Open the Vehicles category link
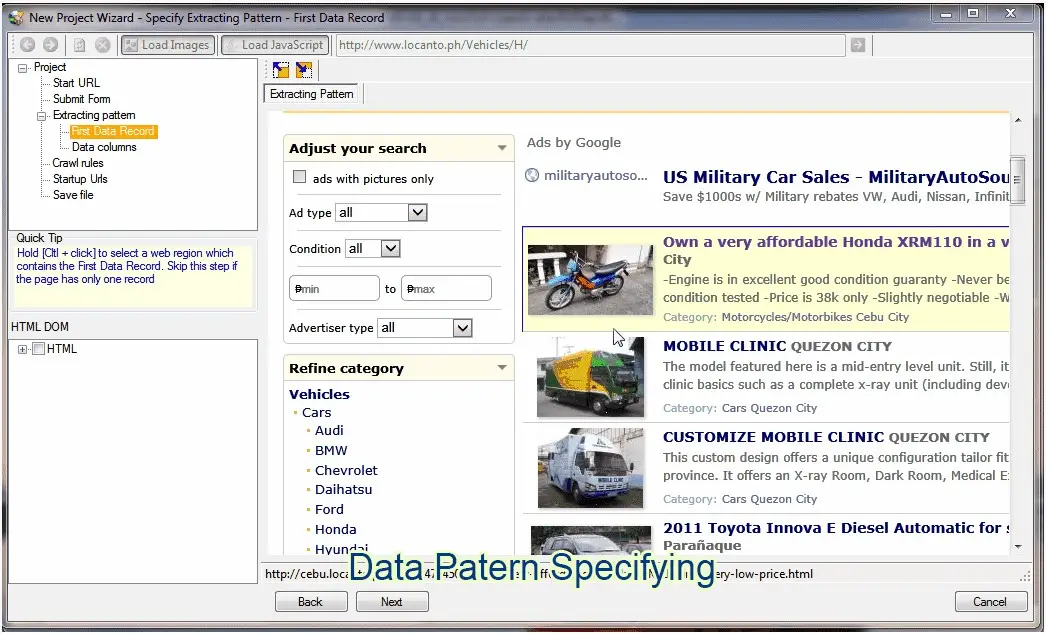The height and width of the screenshot is (634, 1046). tap(319, 394)
